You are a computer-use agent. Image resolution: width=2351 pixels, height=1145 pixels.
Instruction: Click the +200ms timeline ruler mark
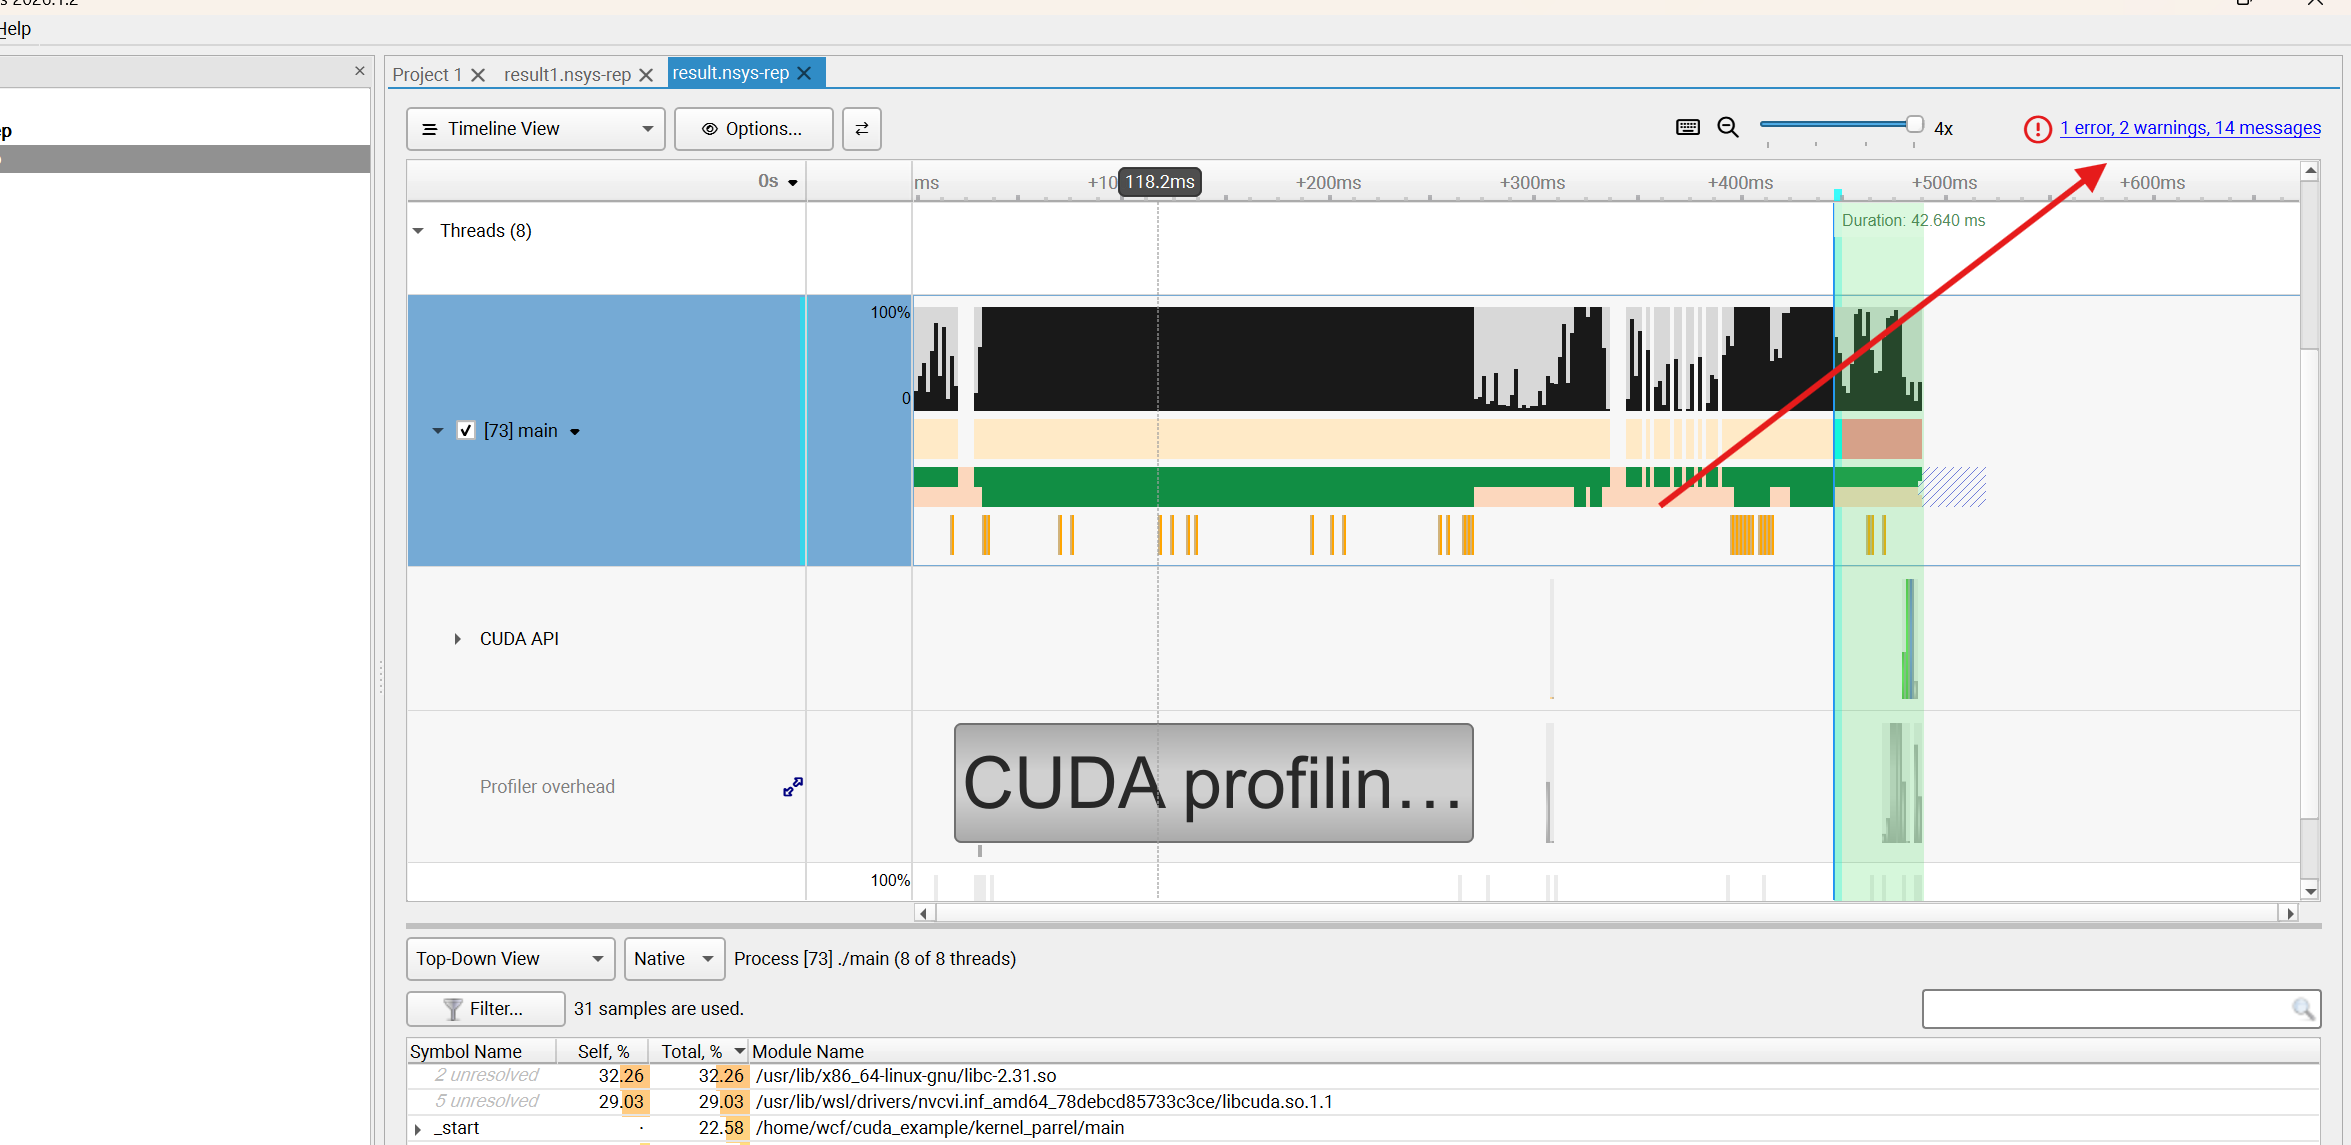coord(1328,183)
